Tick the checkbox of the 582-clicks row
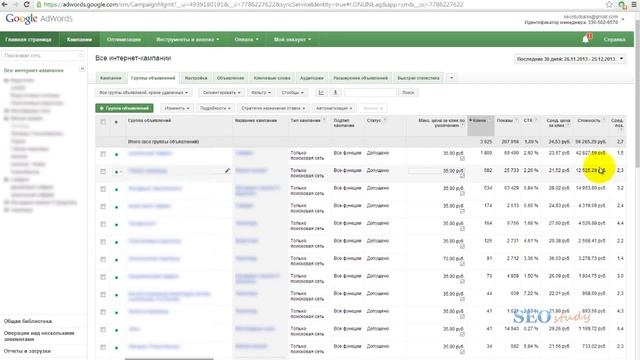 pyautogui.click(x=103, y=171)
